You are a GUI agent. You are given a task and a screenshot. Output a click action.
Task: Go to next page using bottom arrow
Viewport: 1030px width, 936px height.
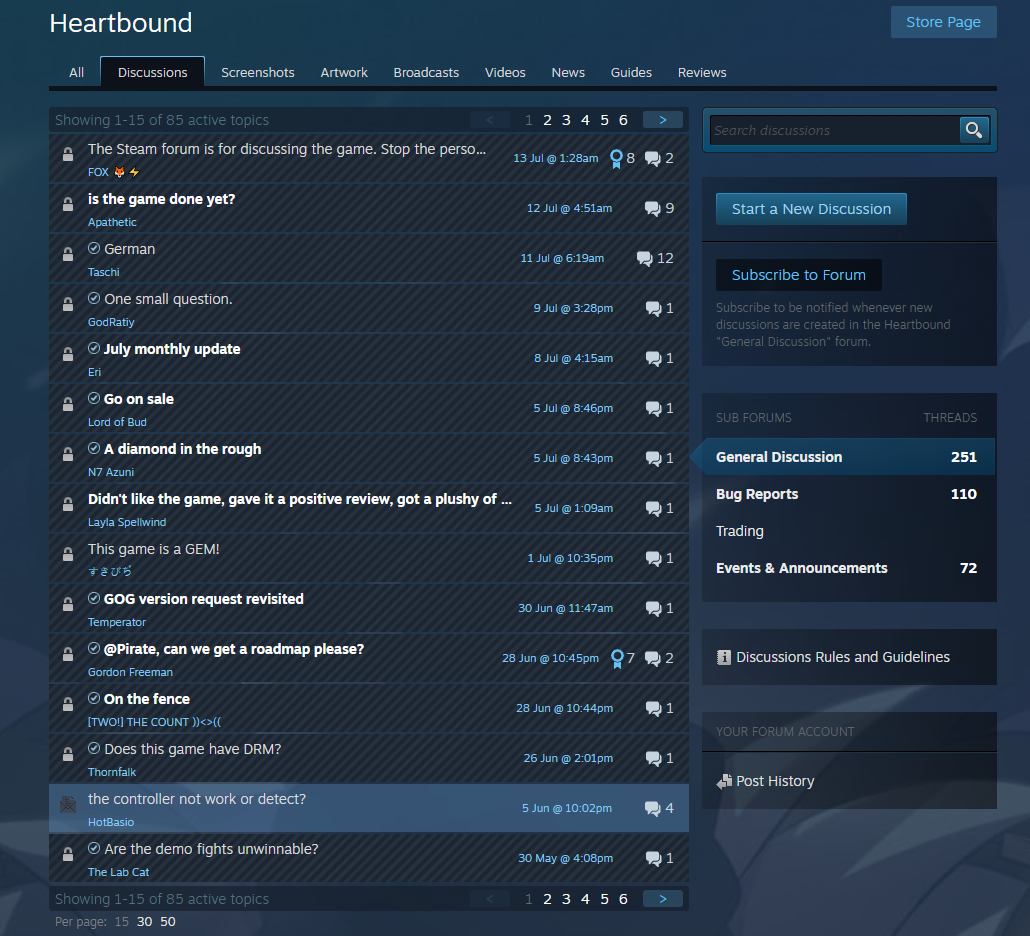tap(663, 899)
